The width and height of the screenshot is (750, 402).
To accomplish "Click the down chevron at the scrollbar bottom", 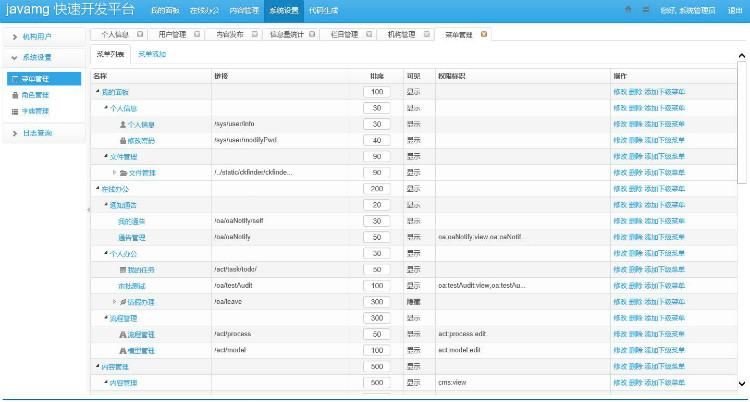I will point(742,383).
